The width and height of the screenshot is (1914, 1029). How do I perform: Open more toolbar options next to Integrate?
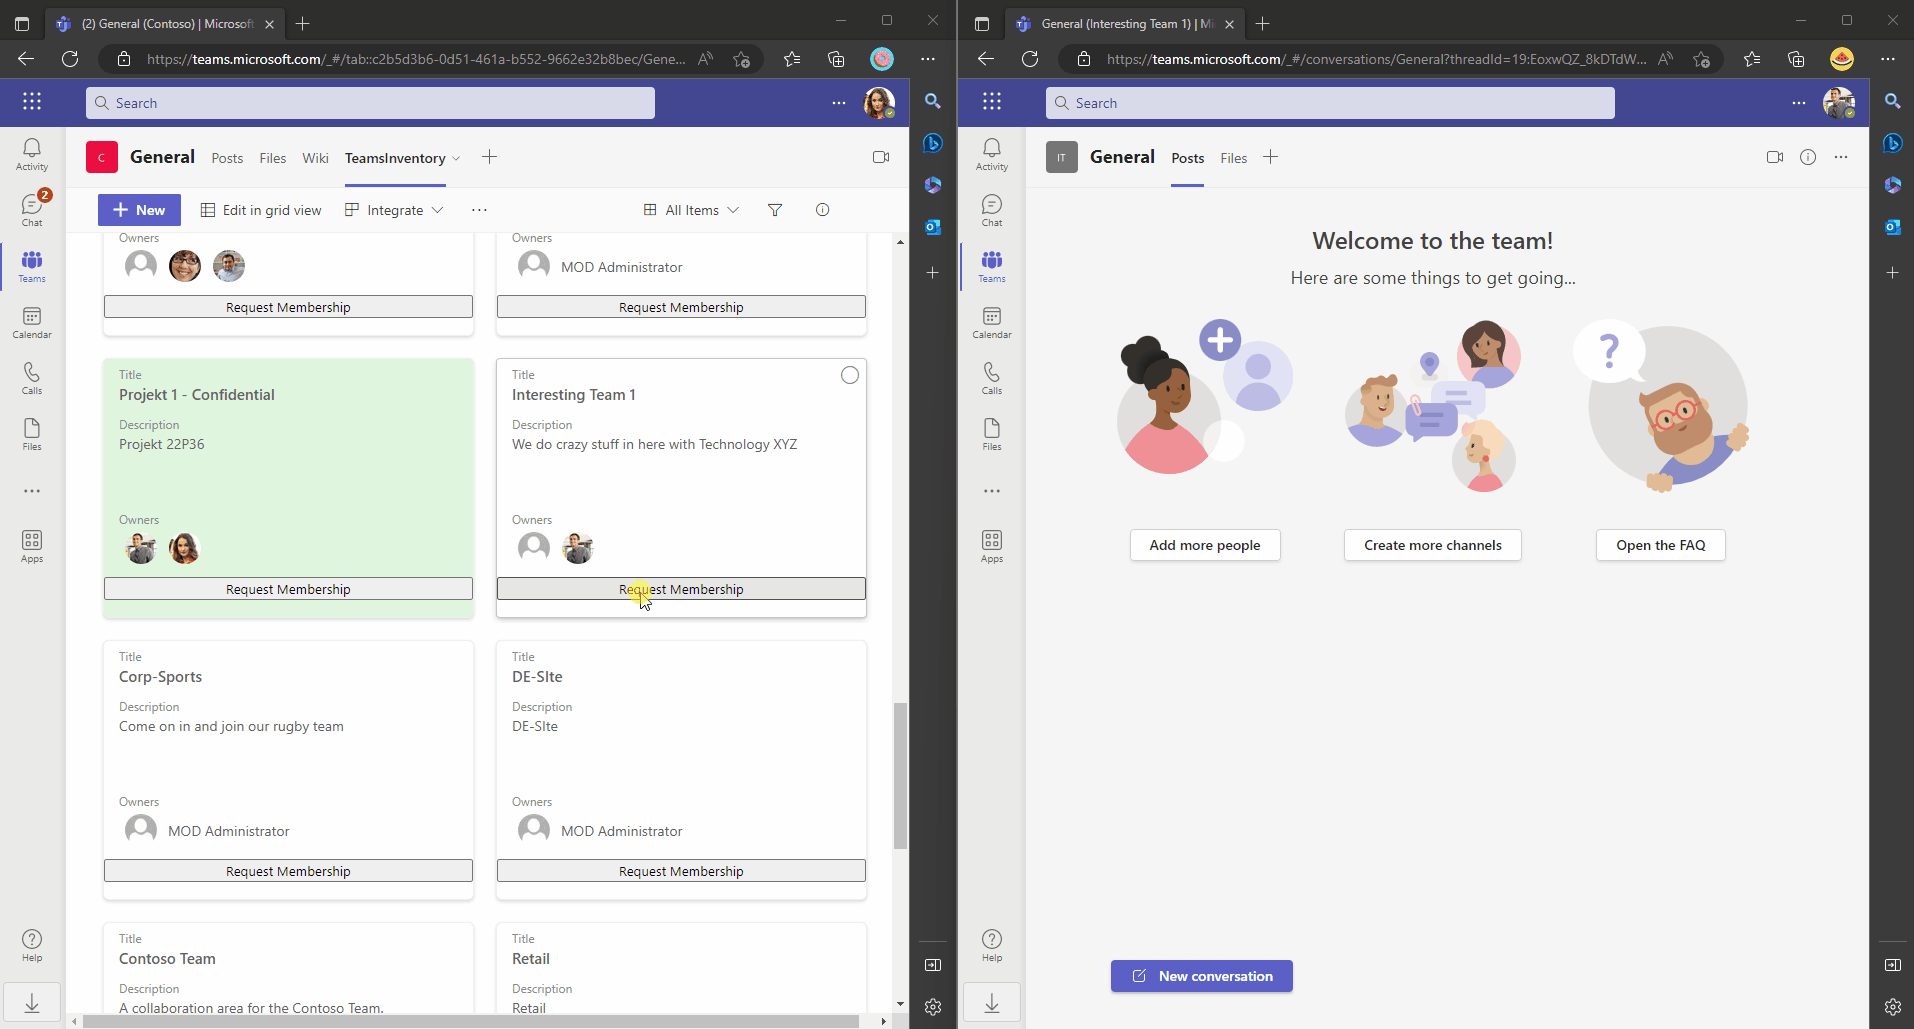pos(479,210)
